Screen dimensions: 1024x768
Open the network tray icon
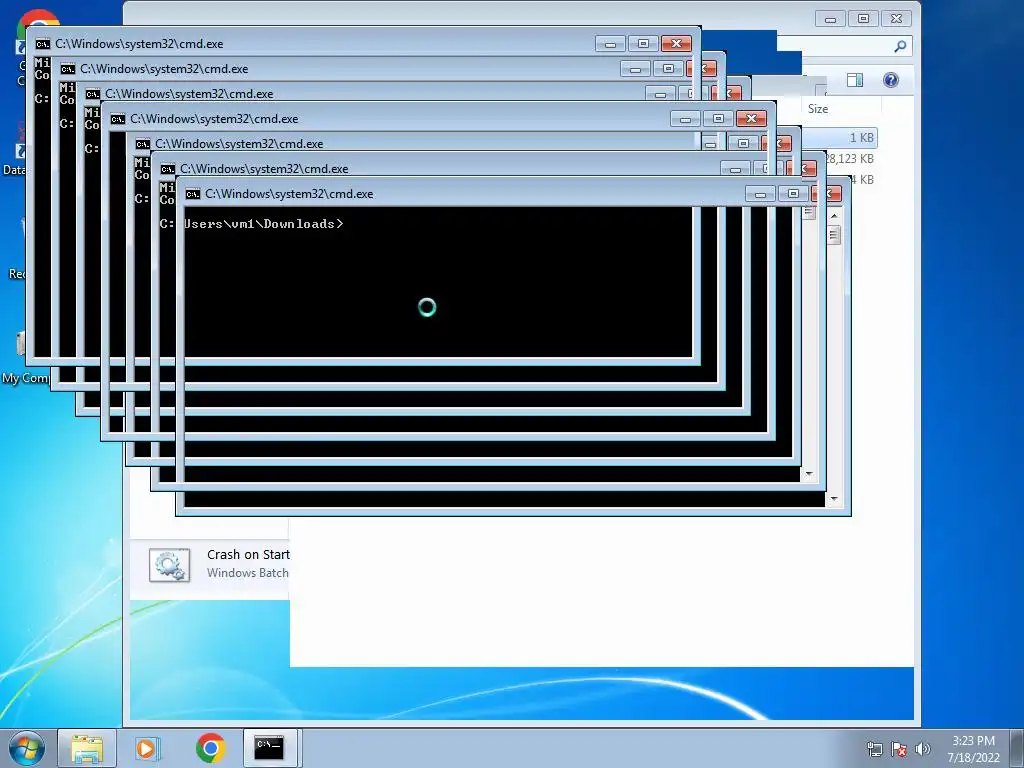(874, 749)
